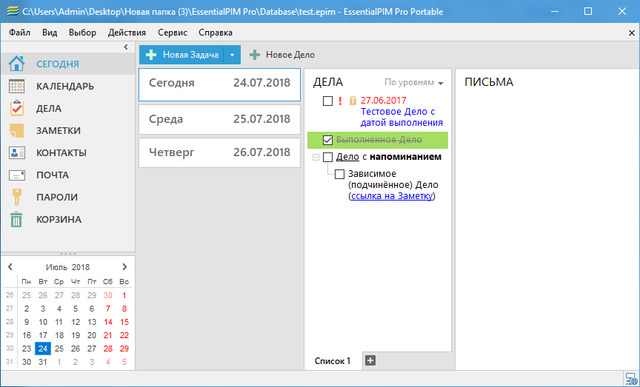Select the ЗАМЕТКИ sidebar label

(x=58, y=131)
